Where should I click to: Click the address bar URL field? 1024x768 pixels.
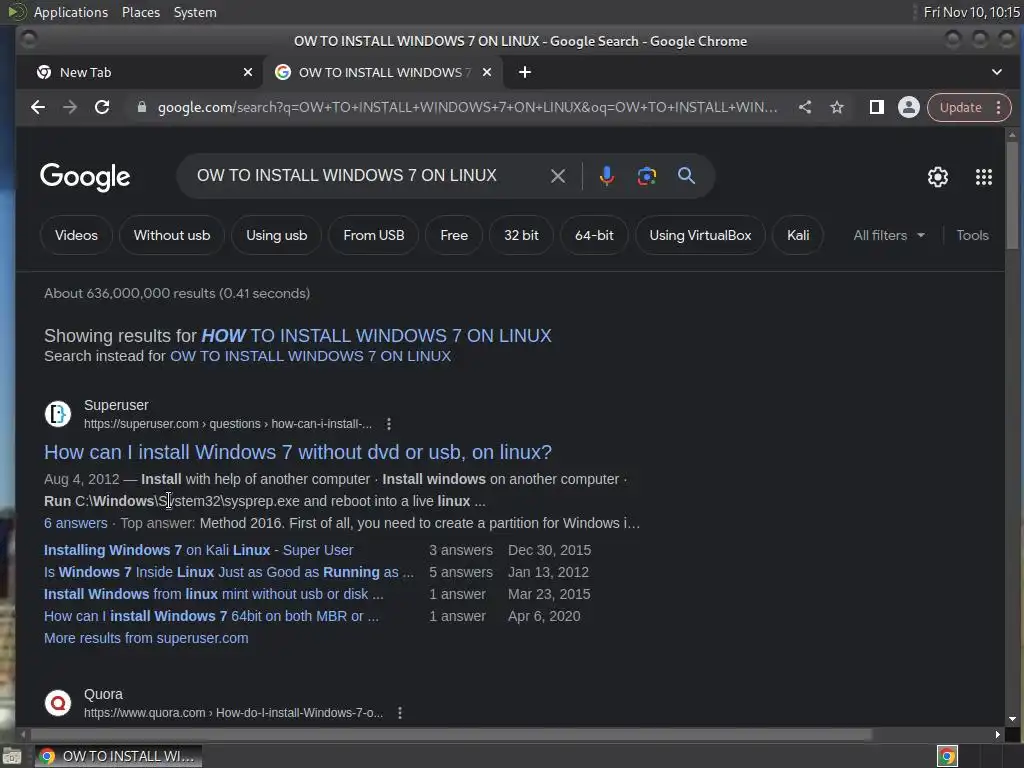[468, 107]
